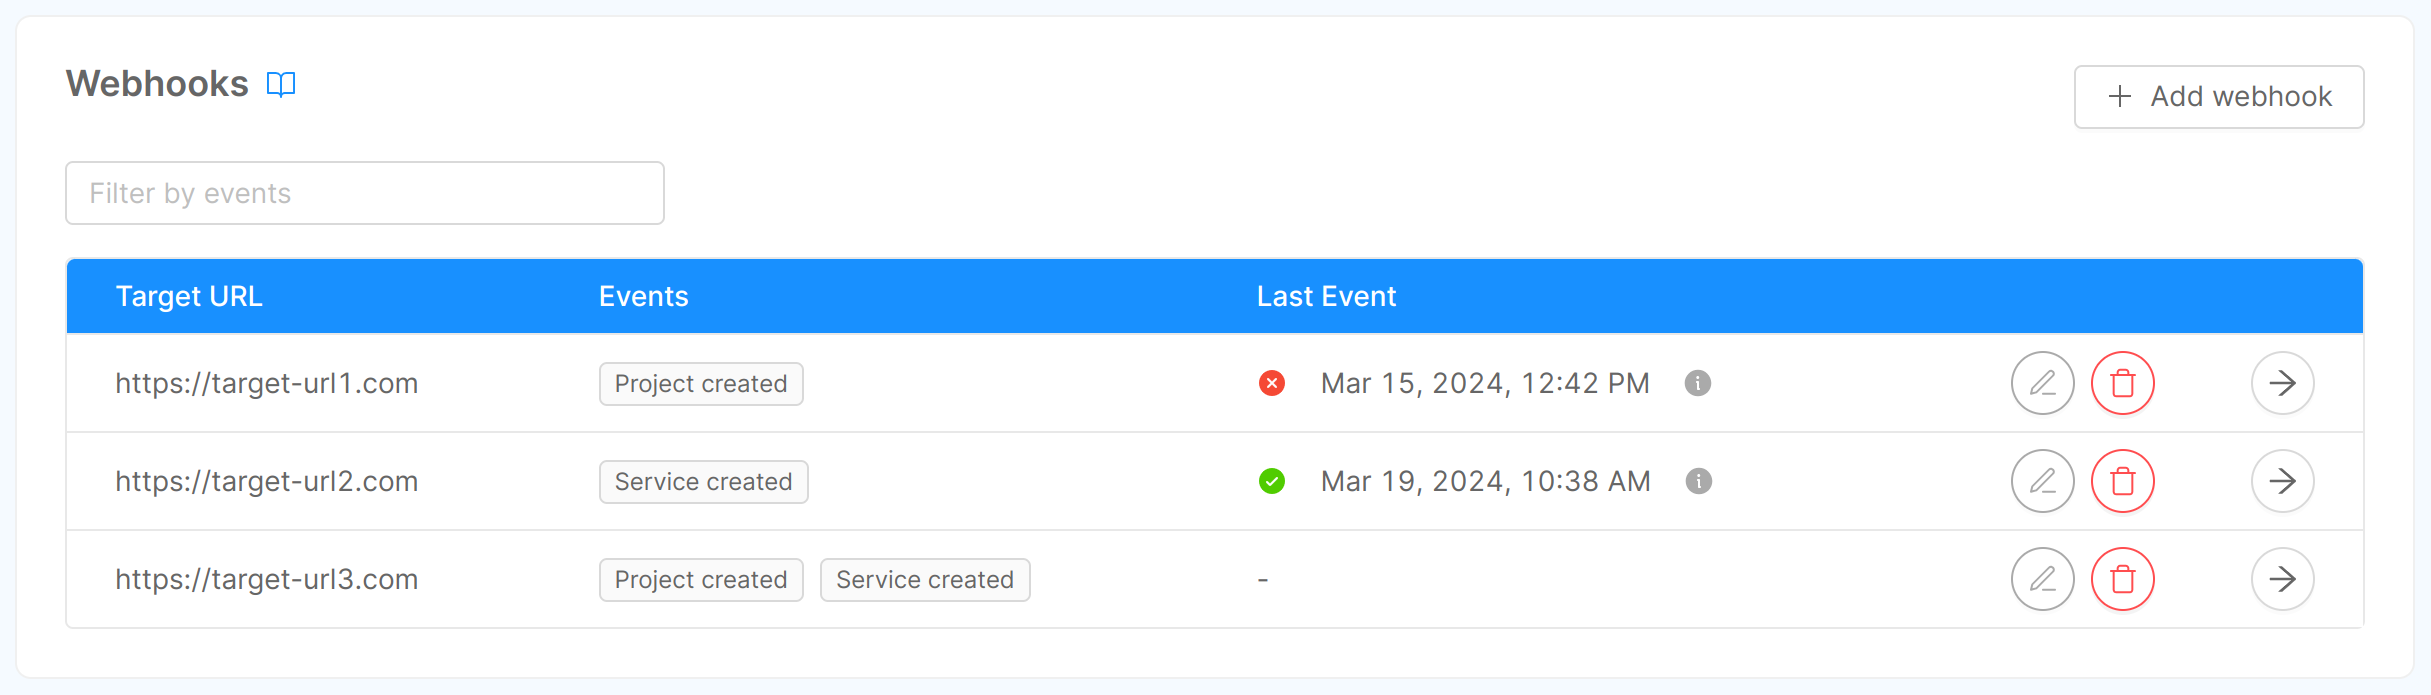Open details arrow for target-url3.com webhook
Screen dimensions: 2431x695
(2282, 578)
